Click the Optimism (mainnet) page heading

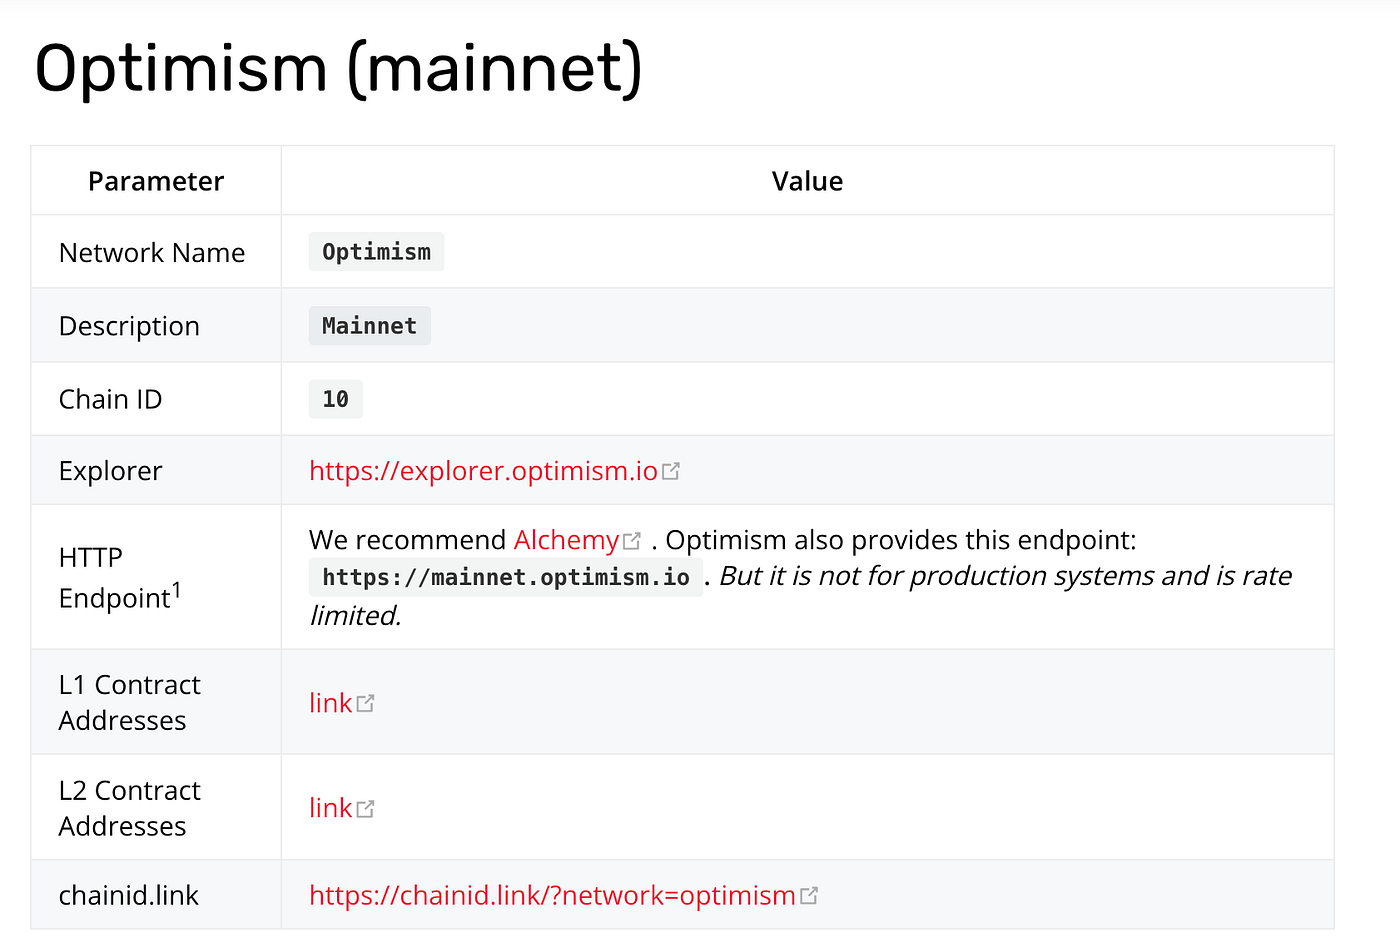pyautogui.click(x=339, y=69)
